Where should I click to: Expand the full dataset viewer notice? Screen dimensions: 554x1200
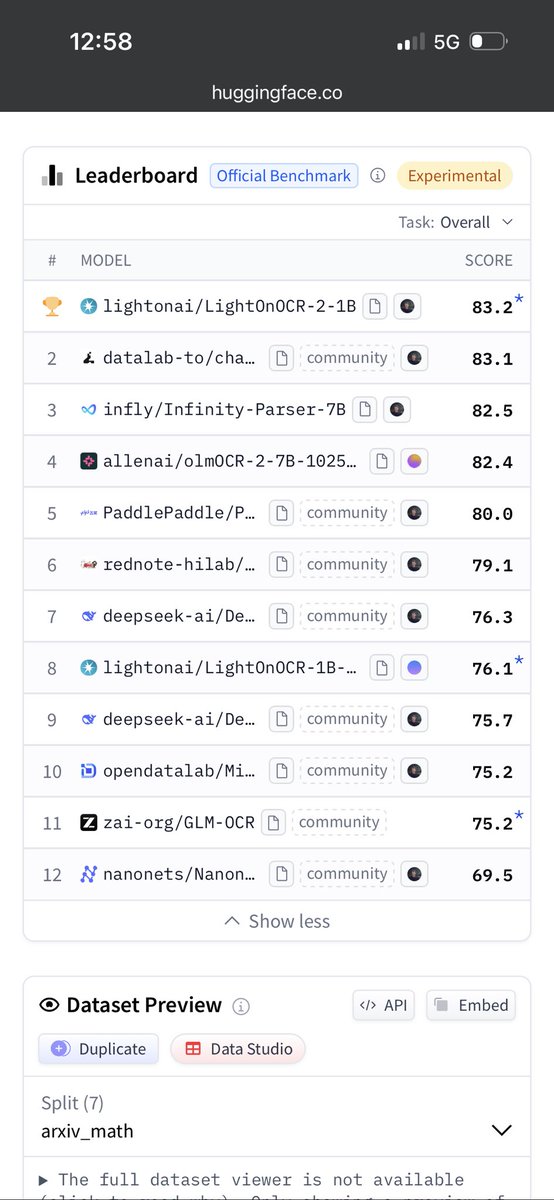[x=252, y=1180]
